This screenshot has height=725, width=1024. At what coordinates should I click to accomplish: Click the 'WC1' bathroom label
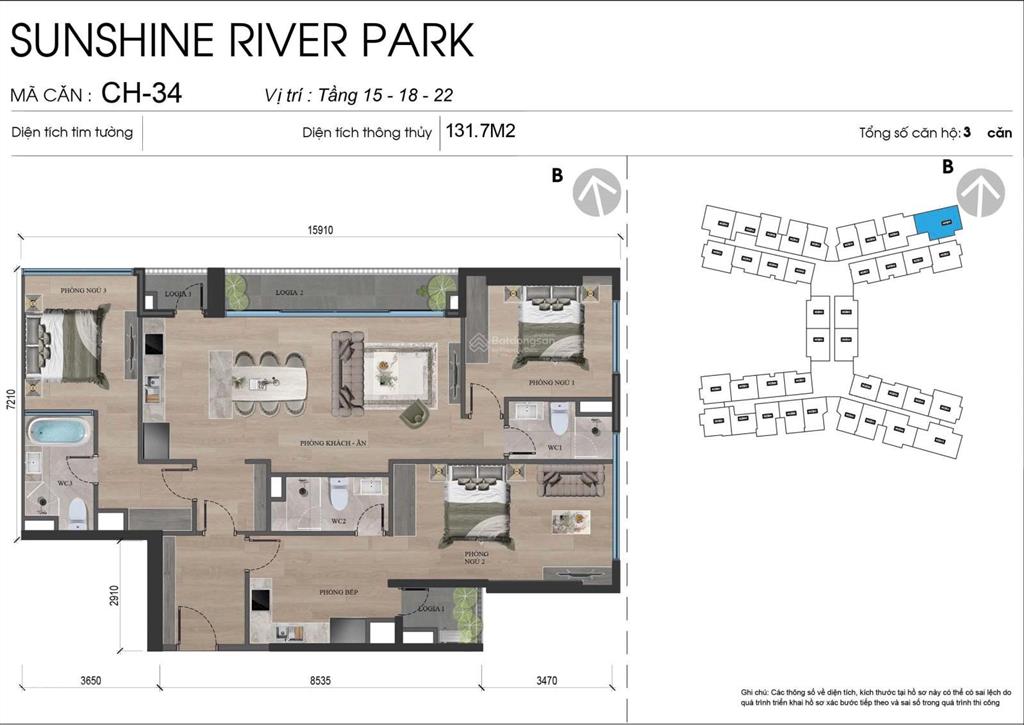click(x=554, y=448)
